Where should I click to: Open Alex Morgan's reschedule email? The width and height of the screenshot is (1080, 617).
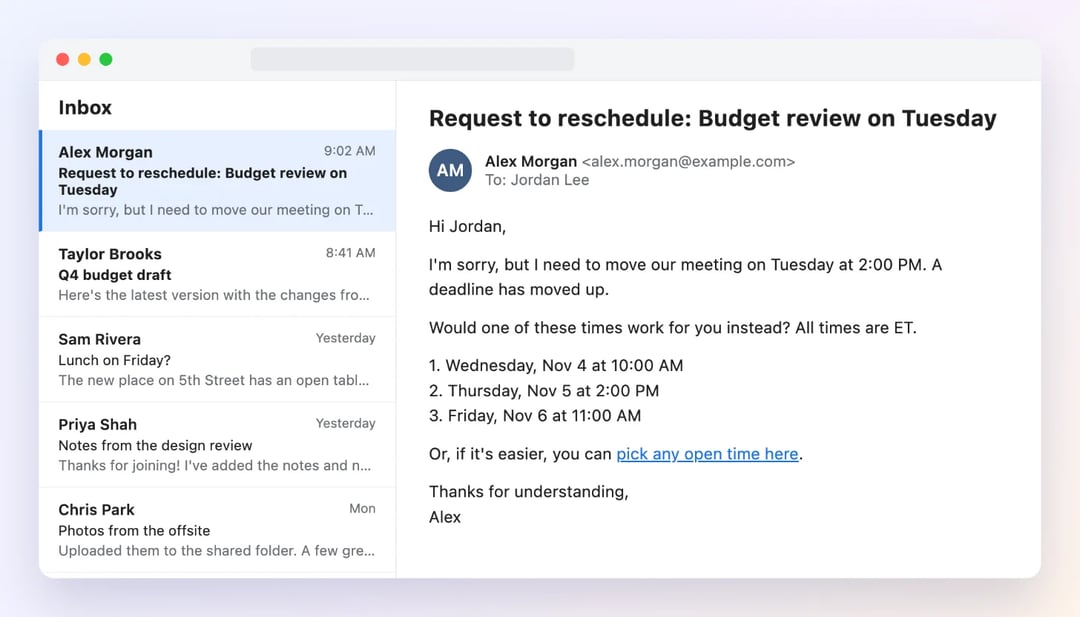(x=218, y=180)
